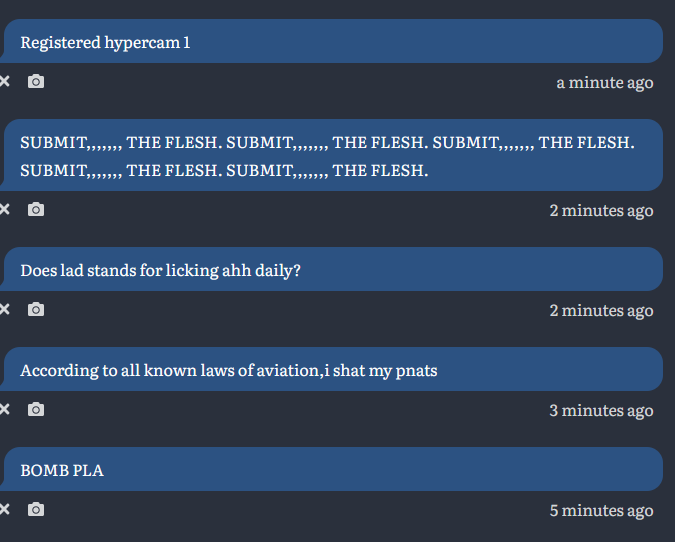Open the "2 minutes ago" timestamp below the SUBMIT message

pyautogui.click(x=601, y=210)
